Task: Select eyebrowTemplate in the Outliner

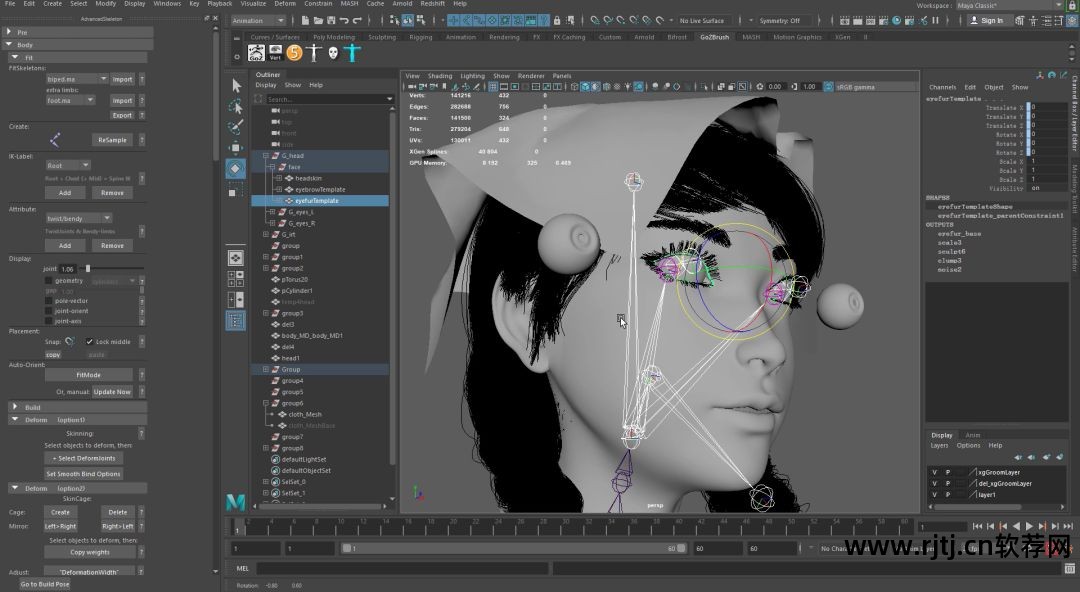Action: click(320, 189)
